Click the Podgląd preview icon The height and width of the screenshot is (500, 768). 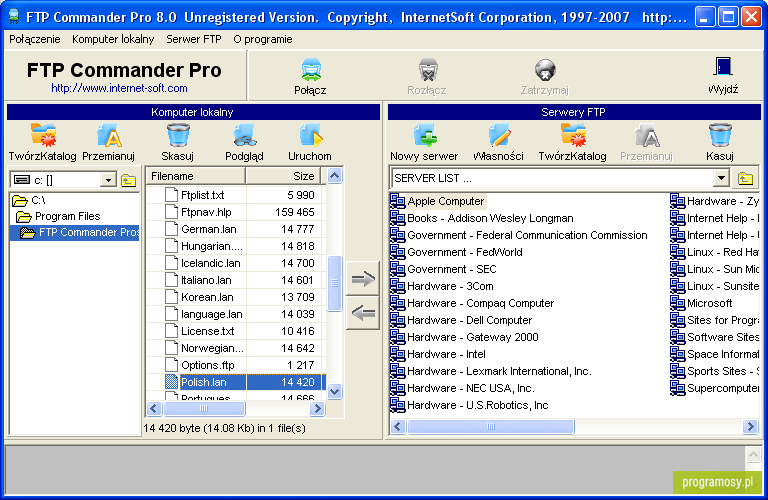(x=244, y=135)
